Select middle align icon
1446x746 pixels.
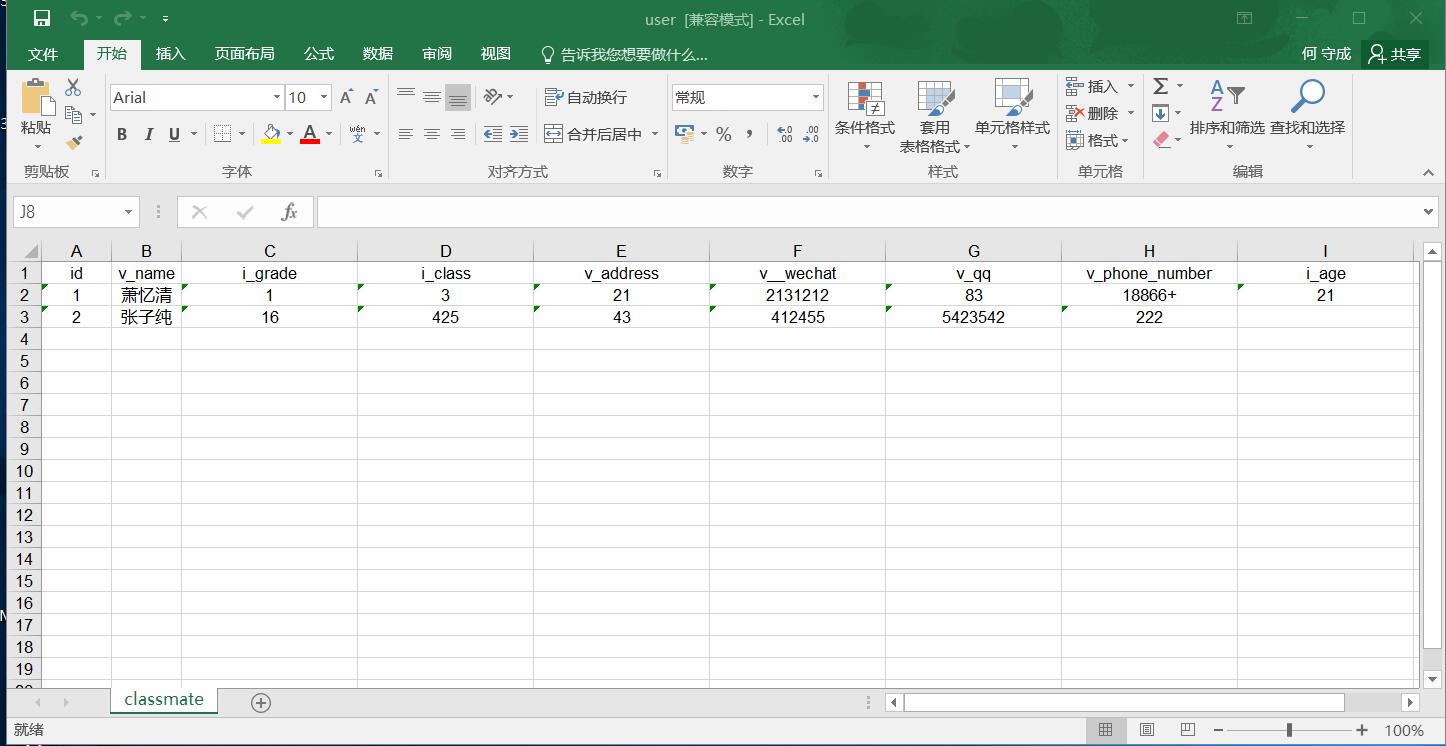point(431,97)
